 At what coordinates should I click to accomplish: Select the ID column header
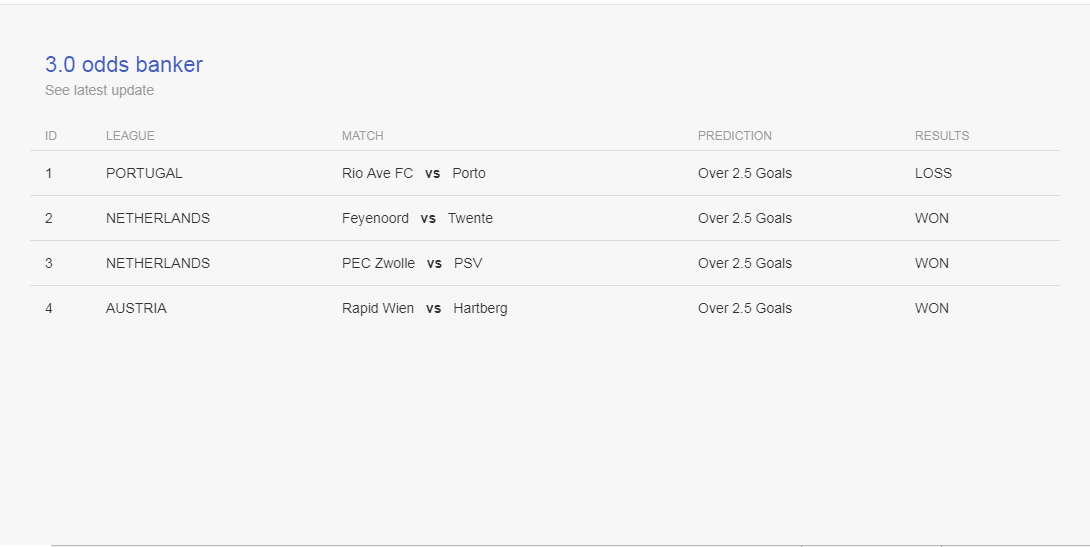coord(51,136)
